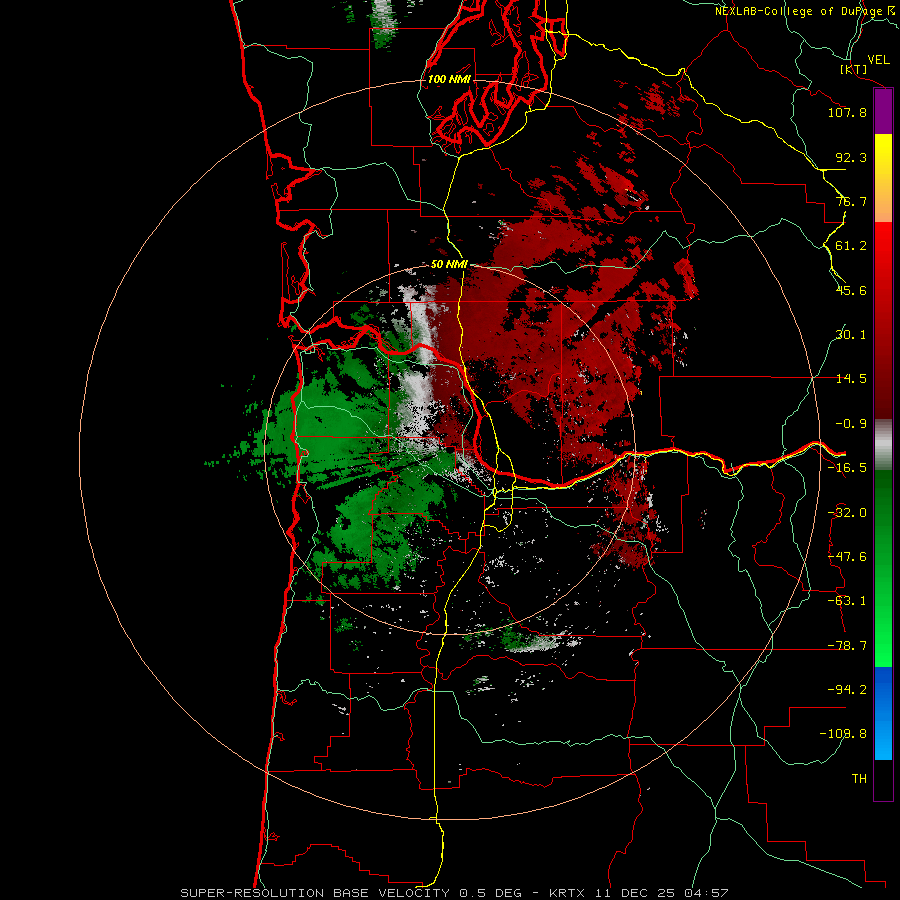Click the 61.2 velocity scale value
900x900 pixels.
pos(851,246)
